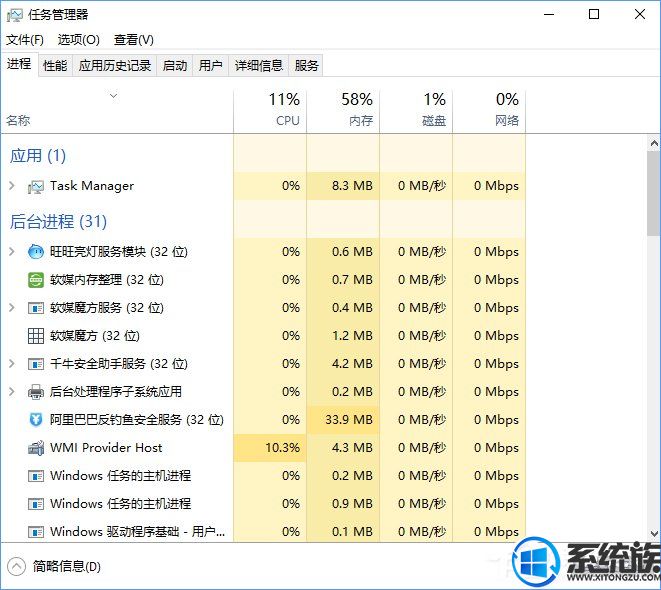661x590 pixels.
Task: Click the vertical scrollbar thumb
Action: point(654,193)
